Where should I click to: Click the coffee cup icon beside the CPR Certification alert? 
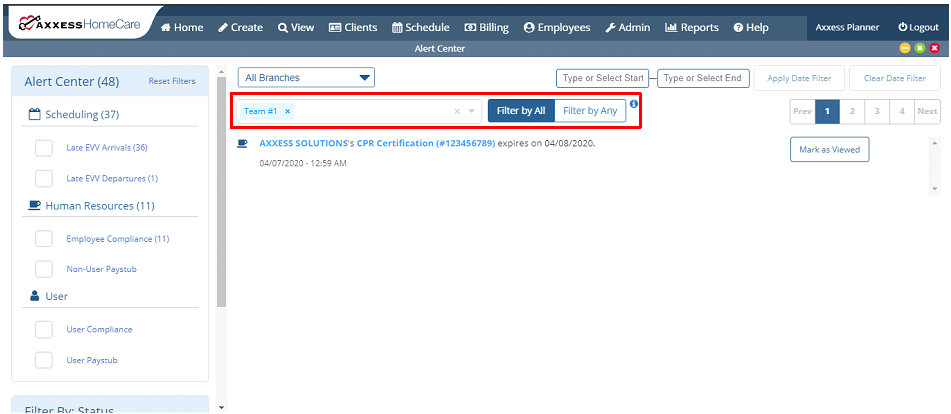click(x=242, y=143)
